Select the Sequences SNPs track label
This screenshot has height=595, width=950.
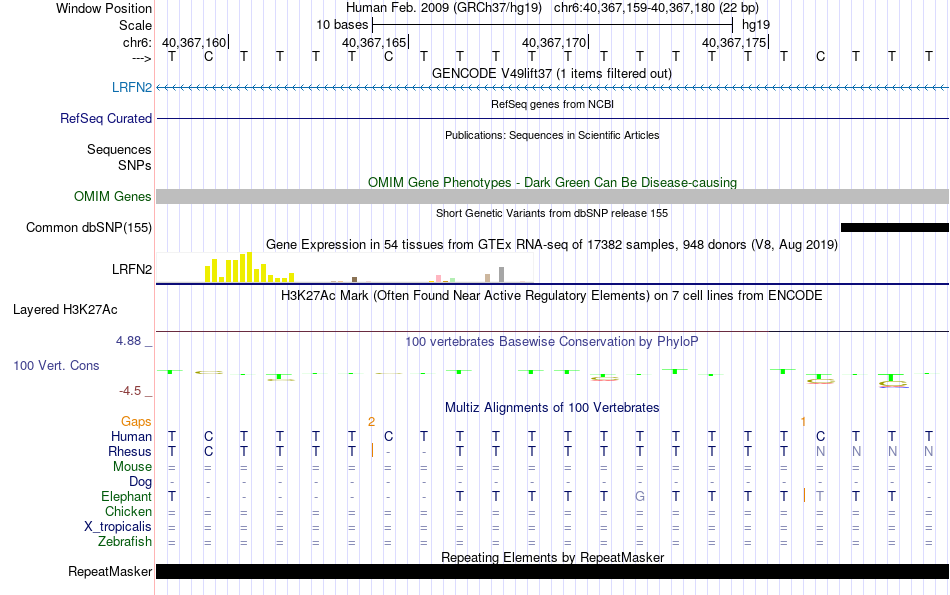click(x=119, y=157)
